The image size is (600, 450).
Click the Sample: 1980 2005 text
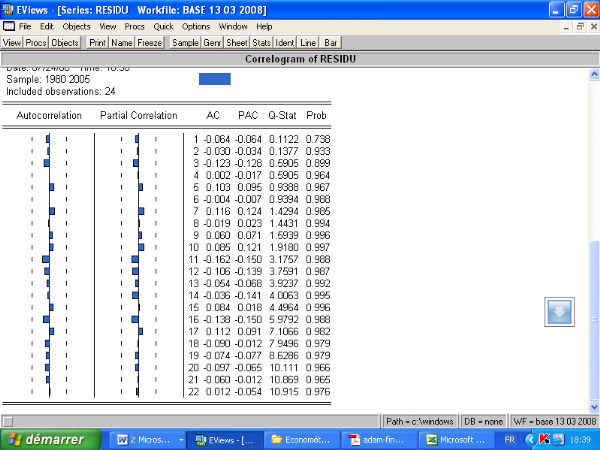click(x=48, y=79)
